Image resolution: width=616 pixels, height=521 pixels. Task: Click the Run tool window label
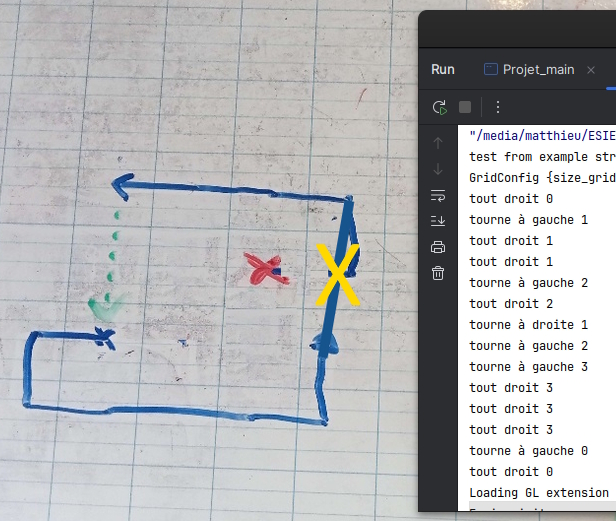point(443,70)
